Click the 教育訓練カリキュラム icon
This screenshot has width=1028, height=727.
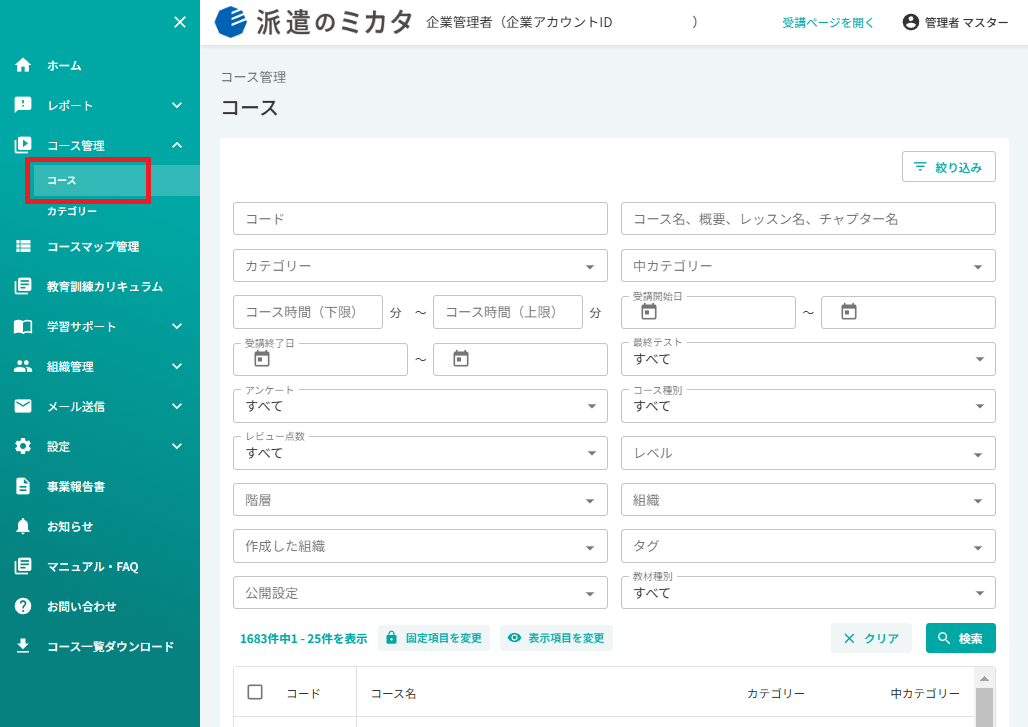tap(23, 286)
